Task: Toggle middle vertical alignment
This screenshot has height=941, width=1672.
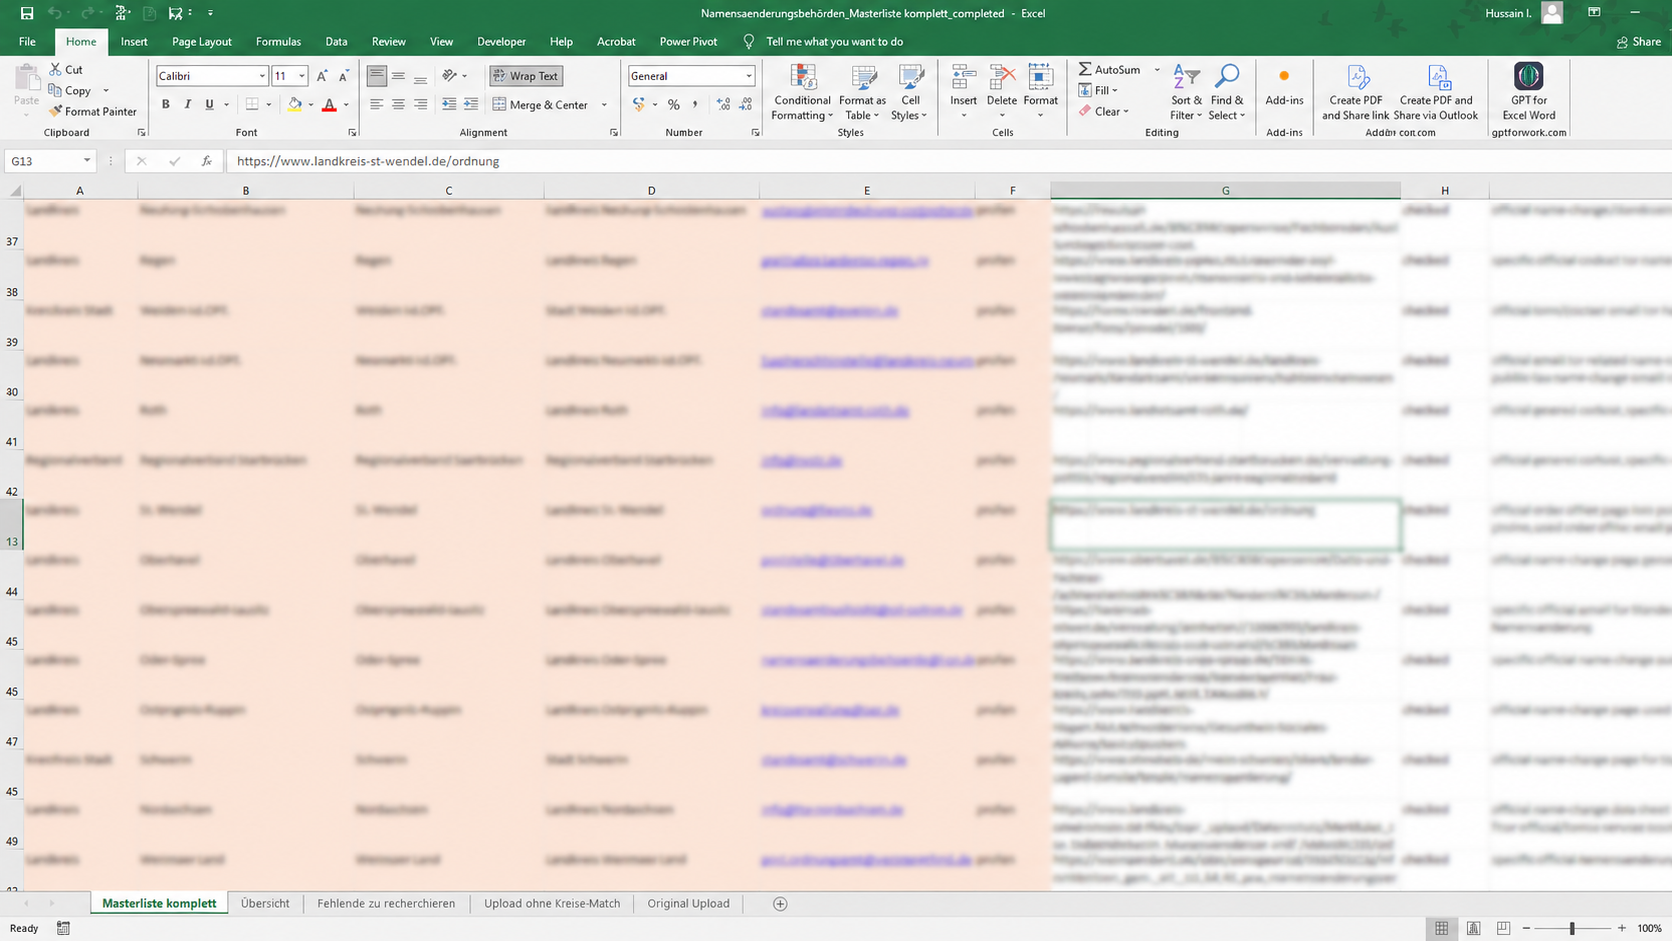Action: [398, 76]
